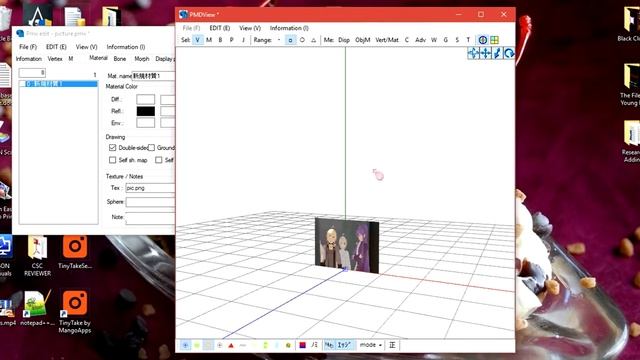Click the Tex field containing pic.png
This screenshot has height=360, width=640.
[150, 188]
